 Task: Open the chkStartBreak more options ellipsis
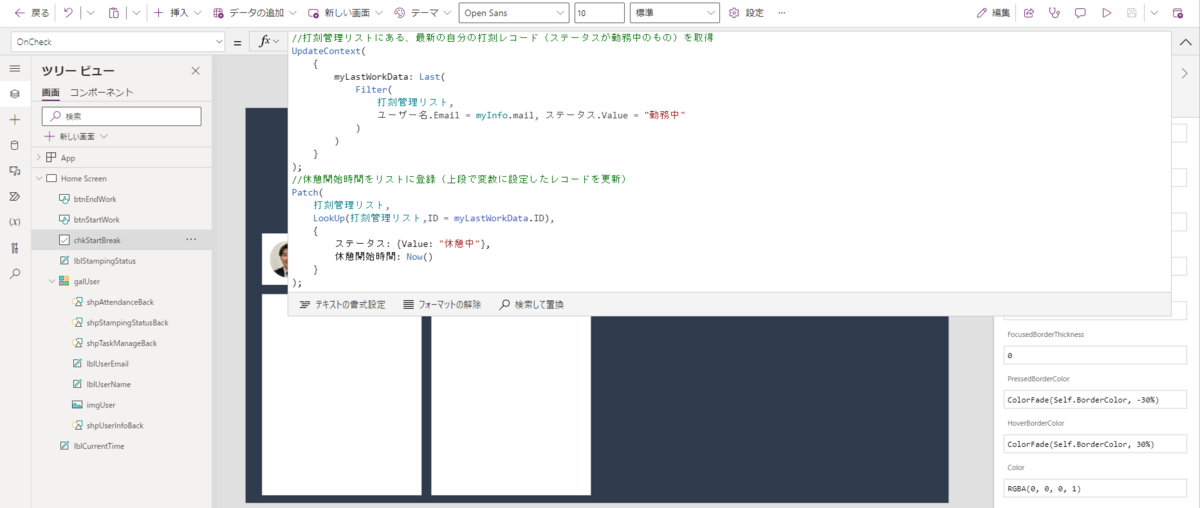pos(191,240)
